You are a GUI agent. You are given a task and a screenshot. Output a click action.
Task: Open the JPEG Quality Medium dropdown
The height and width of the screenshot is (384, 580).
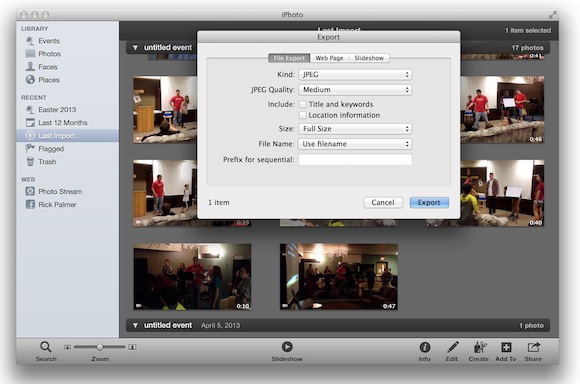click(x=355, y=90)
